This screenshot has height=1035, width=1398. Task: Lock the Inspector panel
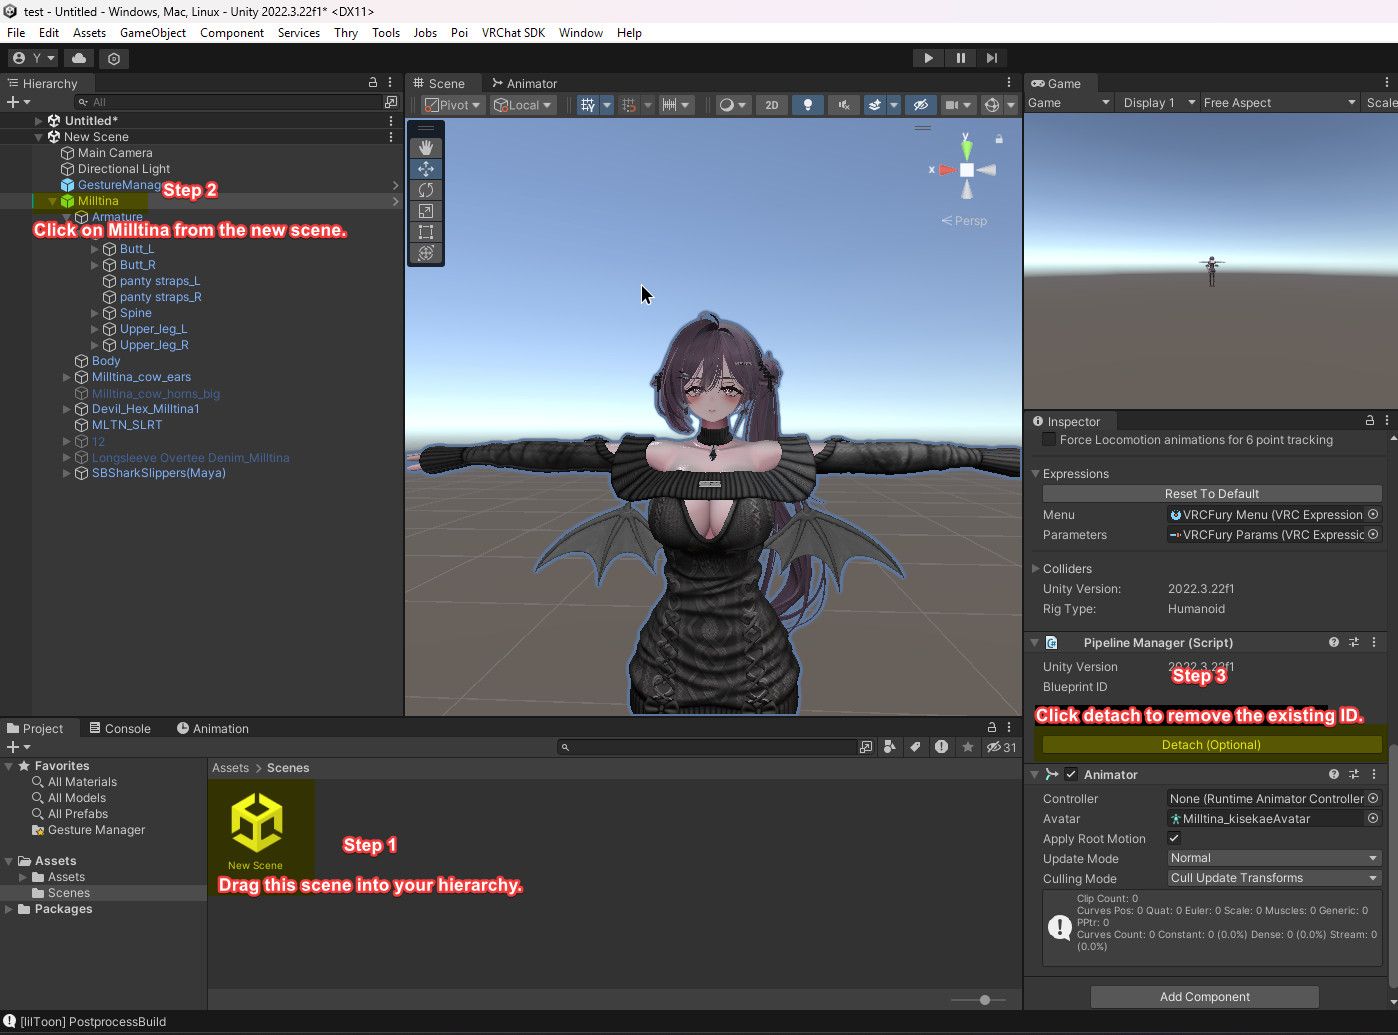(x=1370, y=421)
